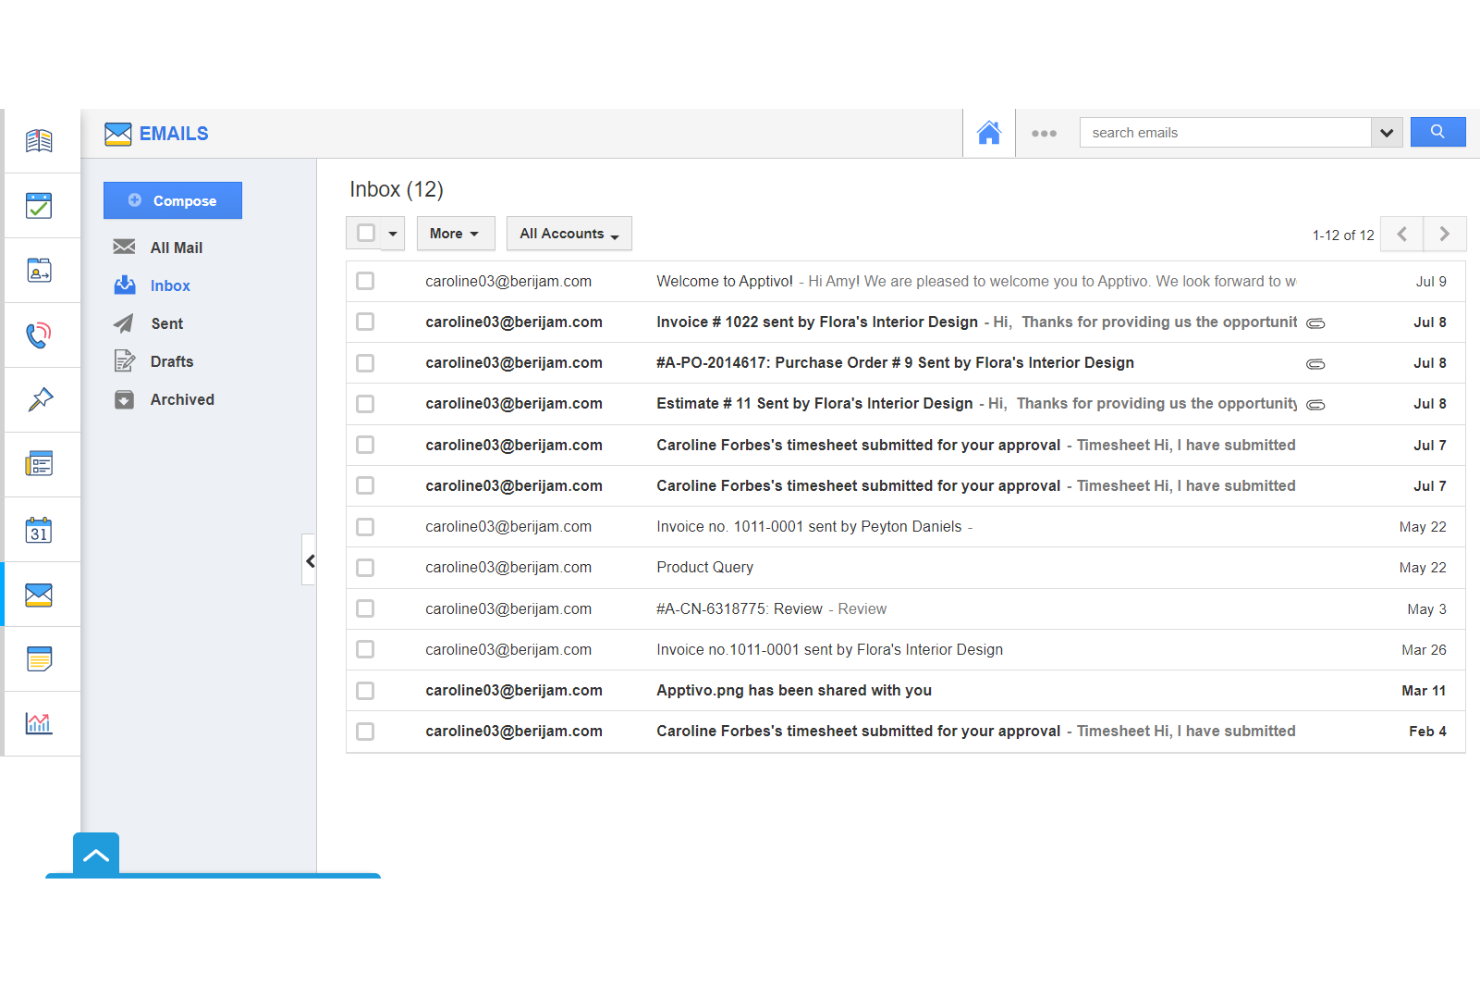Open the Reports chart icon in sidebar

pos(40,722)
